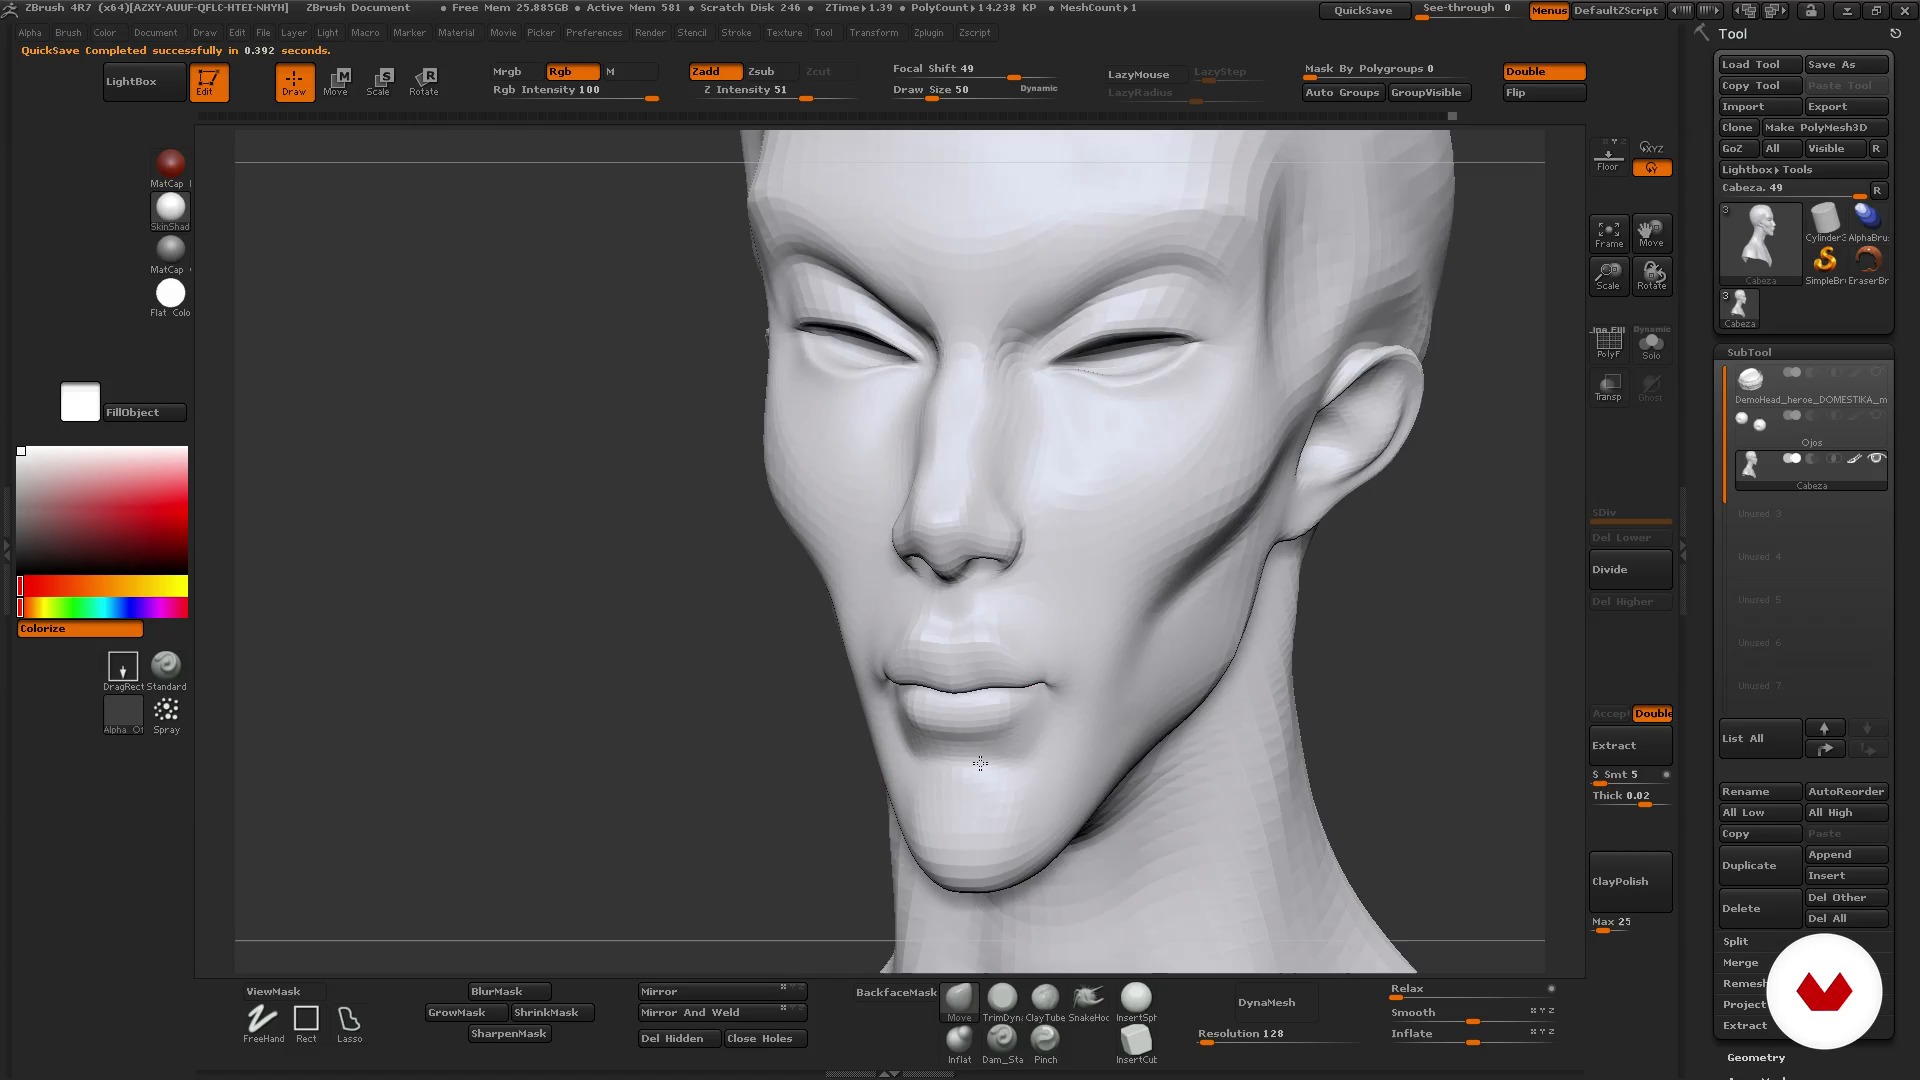Open the Zplugin menu
This screenshot has height=1080, width=1920.
click(x=928, y=33)
